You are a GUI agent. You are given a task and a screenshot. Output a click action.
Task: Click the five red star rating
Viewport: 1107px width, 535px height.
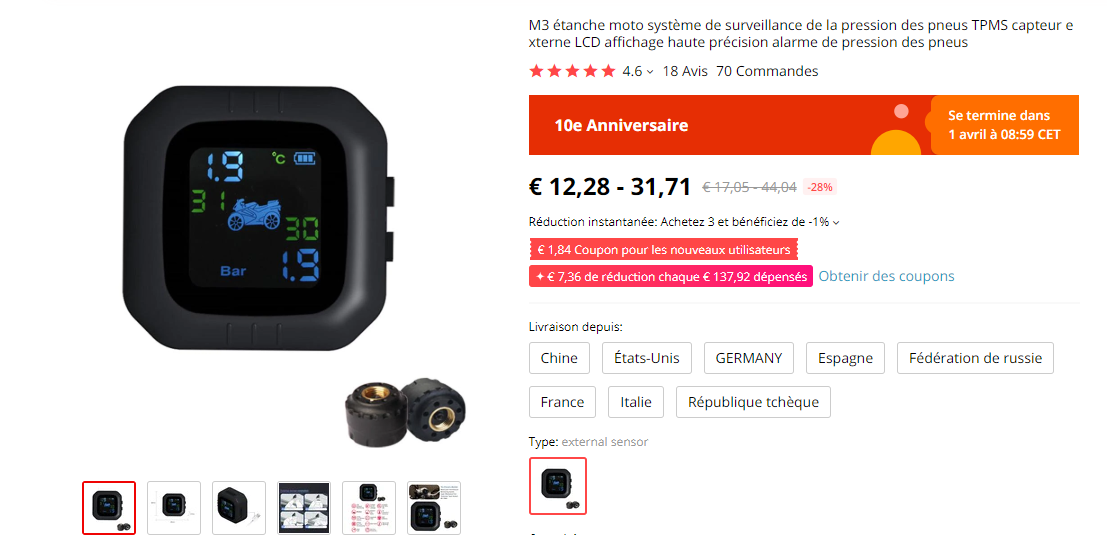click(x=573, y=71)
